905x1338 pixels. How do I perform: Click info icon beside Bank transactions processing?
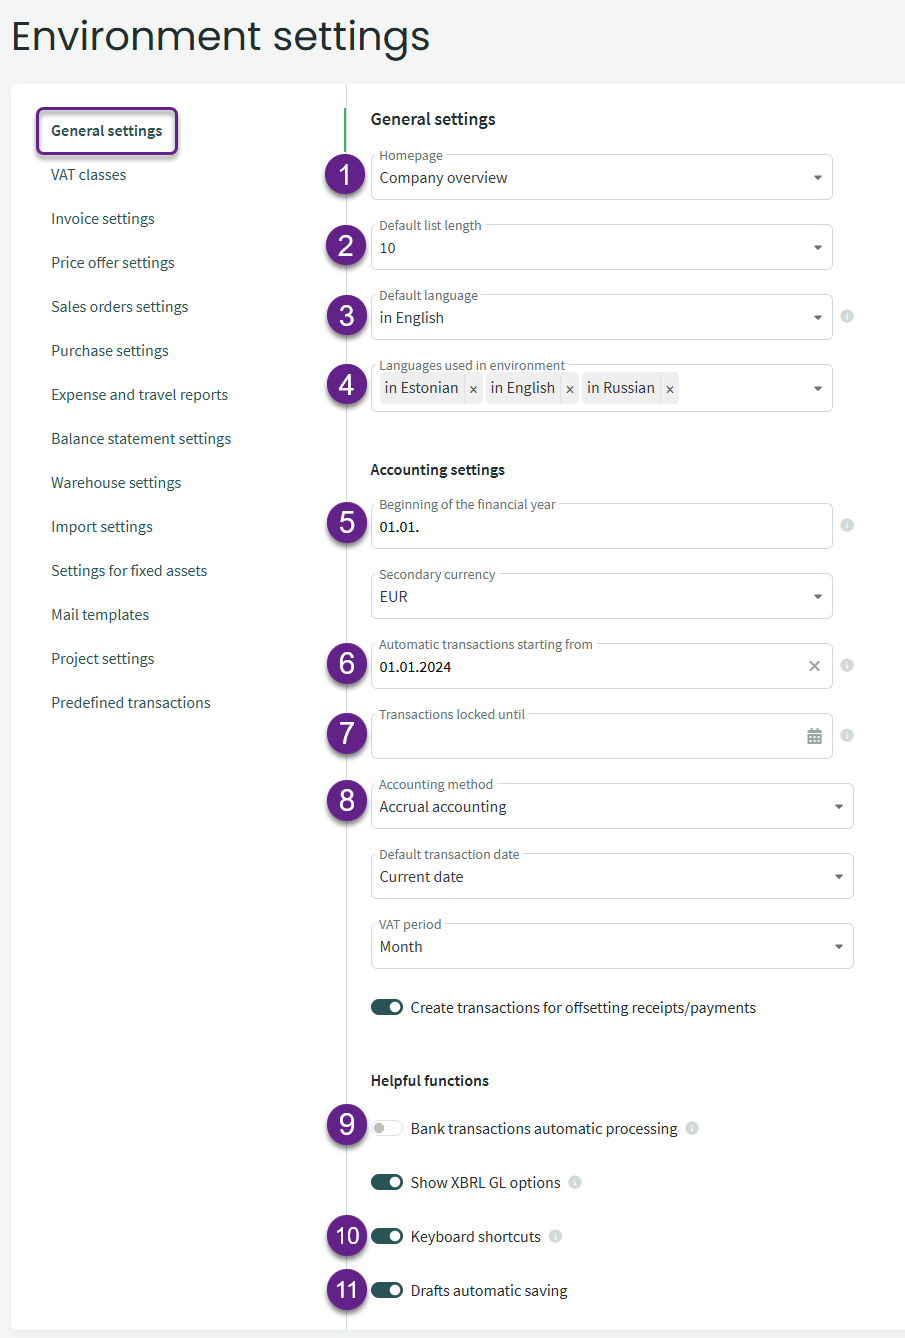[692, 1128]
